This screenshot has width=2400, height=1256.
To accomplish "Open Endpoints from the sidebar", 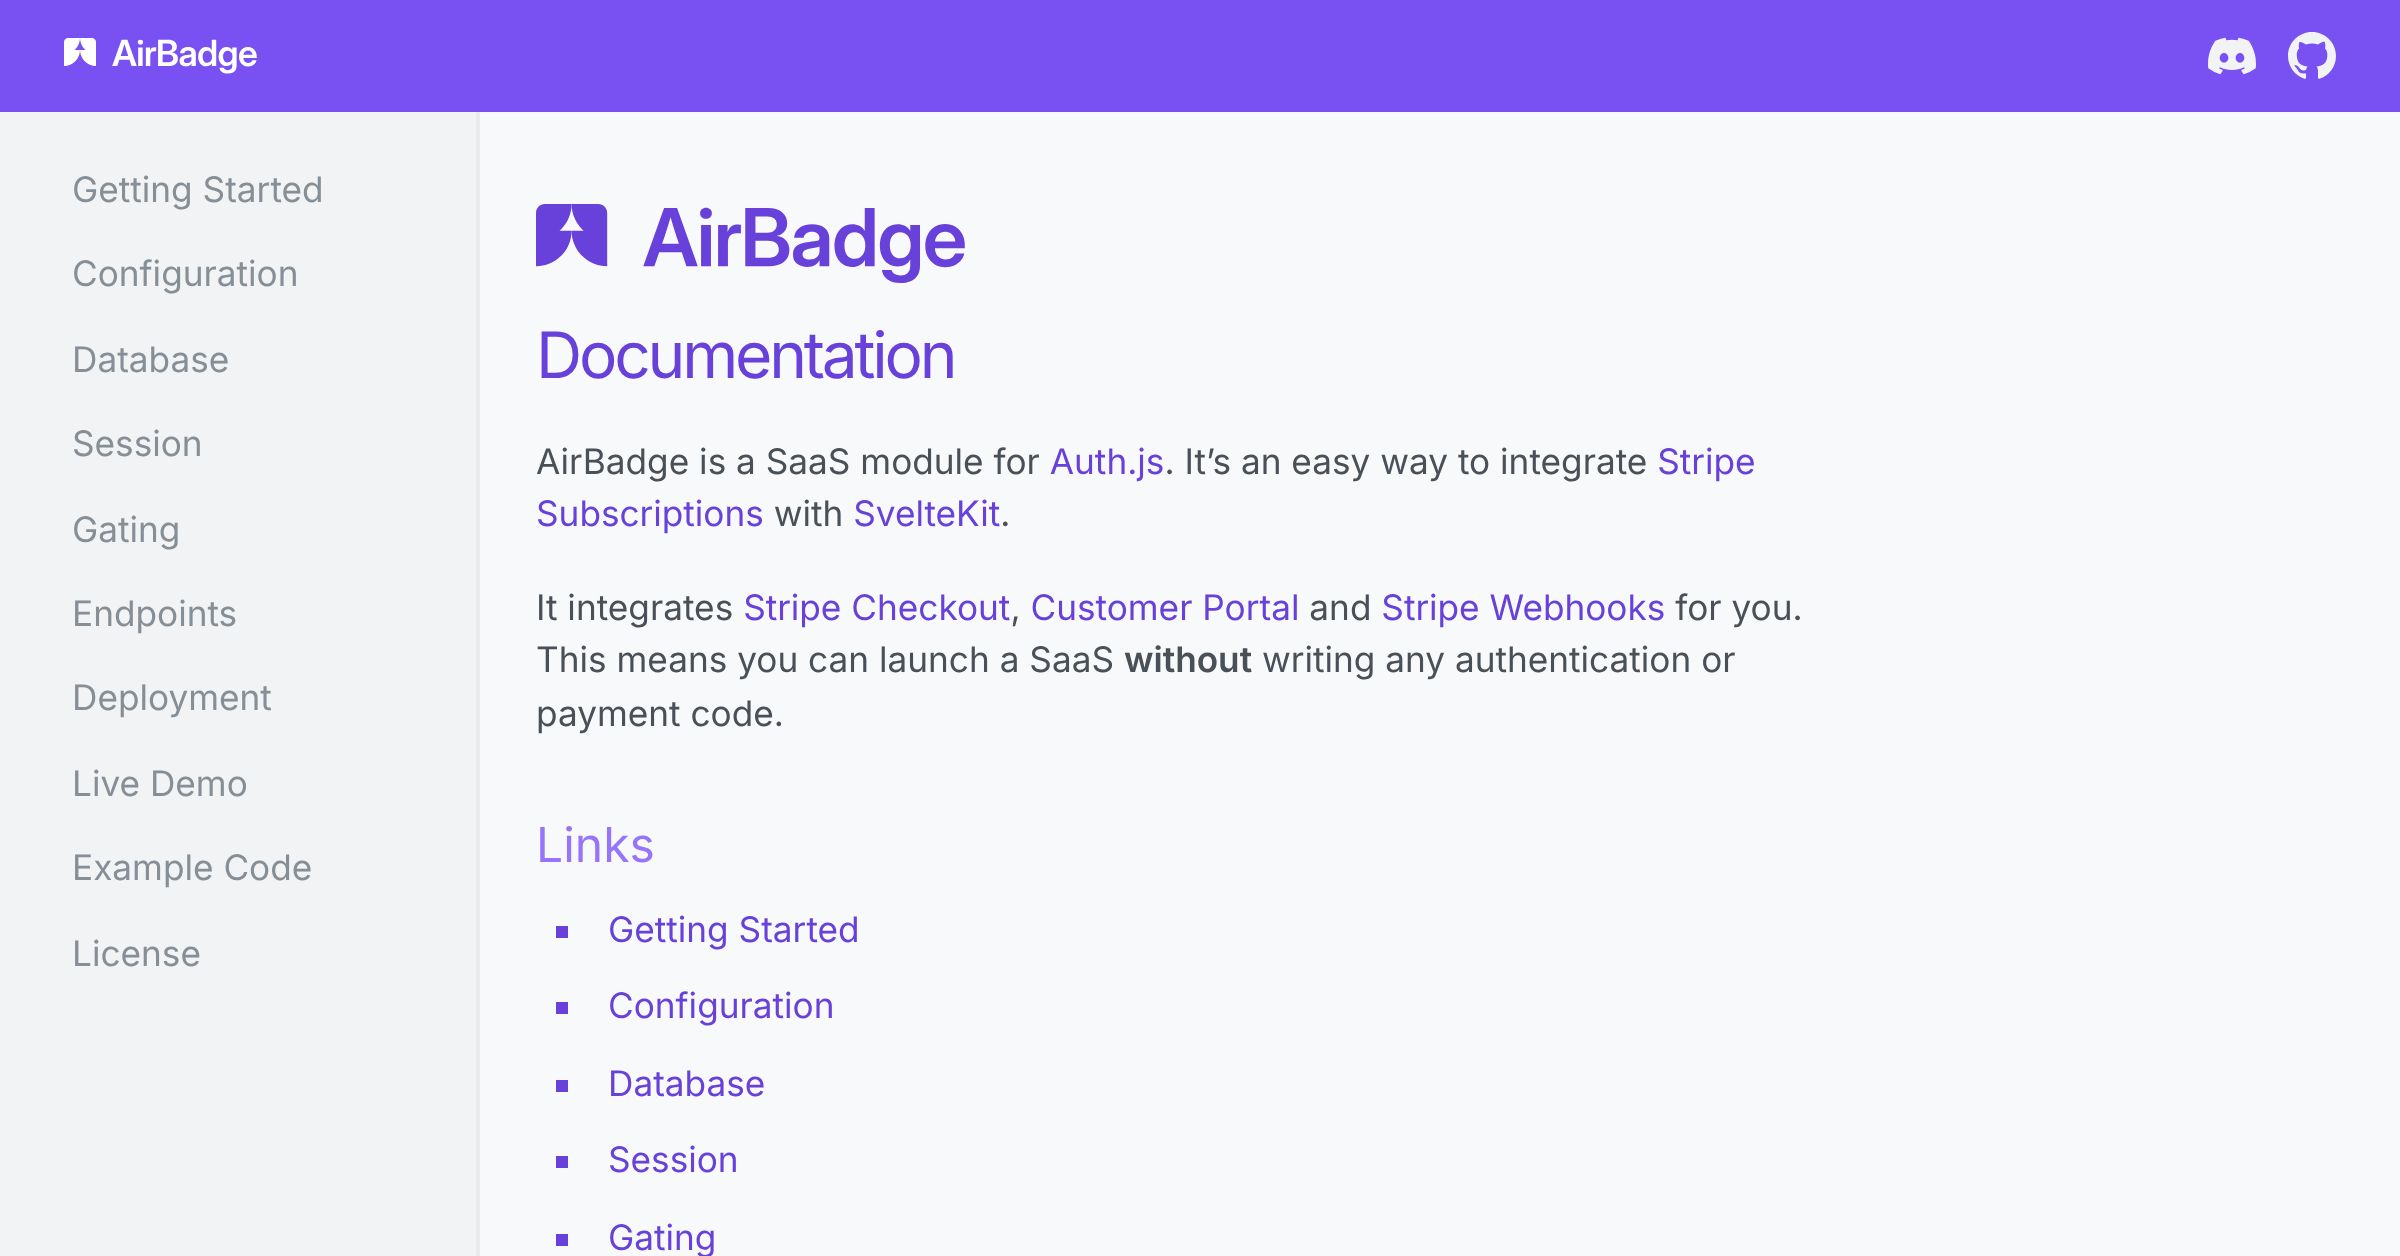I will pos(155,614).
